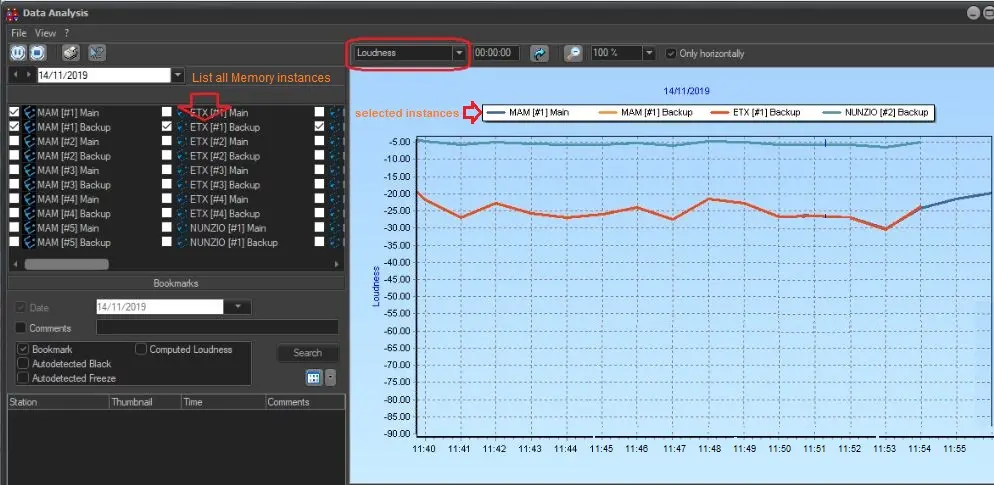Click the magnifier zoom icon above the chart
The width and height of the screenshot is (994, 485).
point(573,53)
